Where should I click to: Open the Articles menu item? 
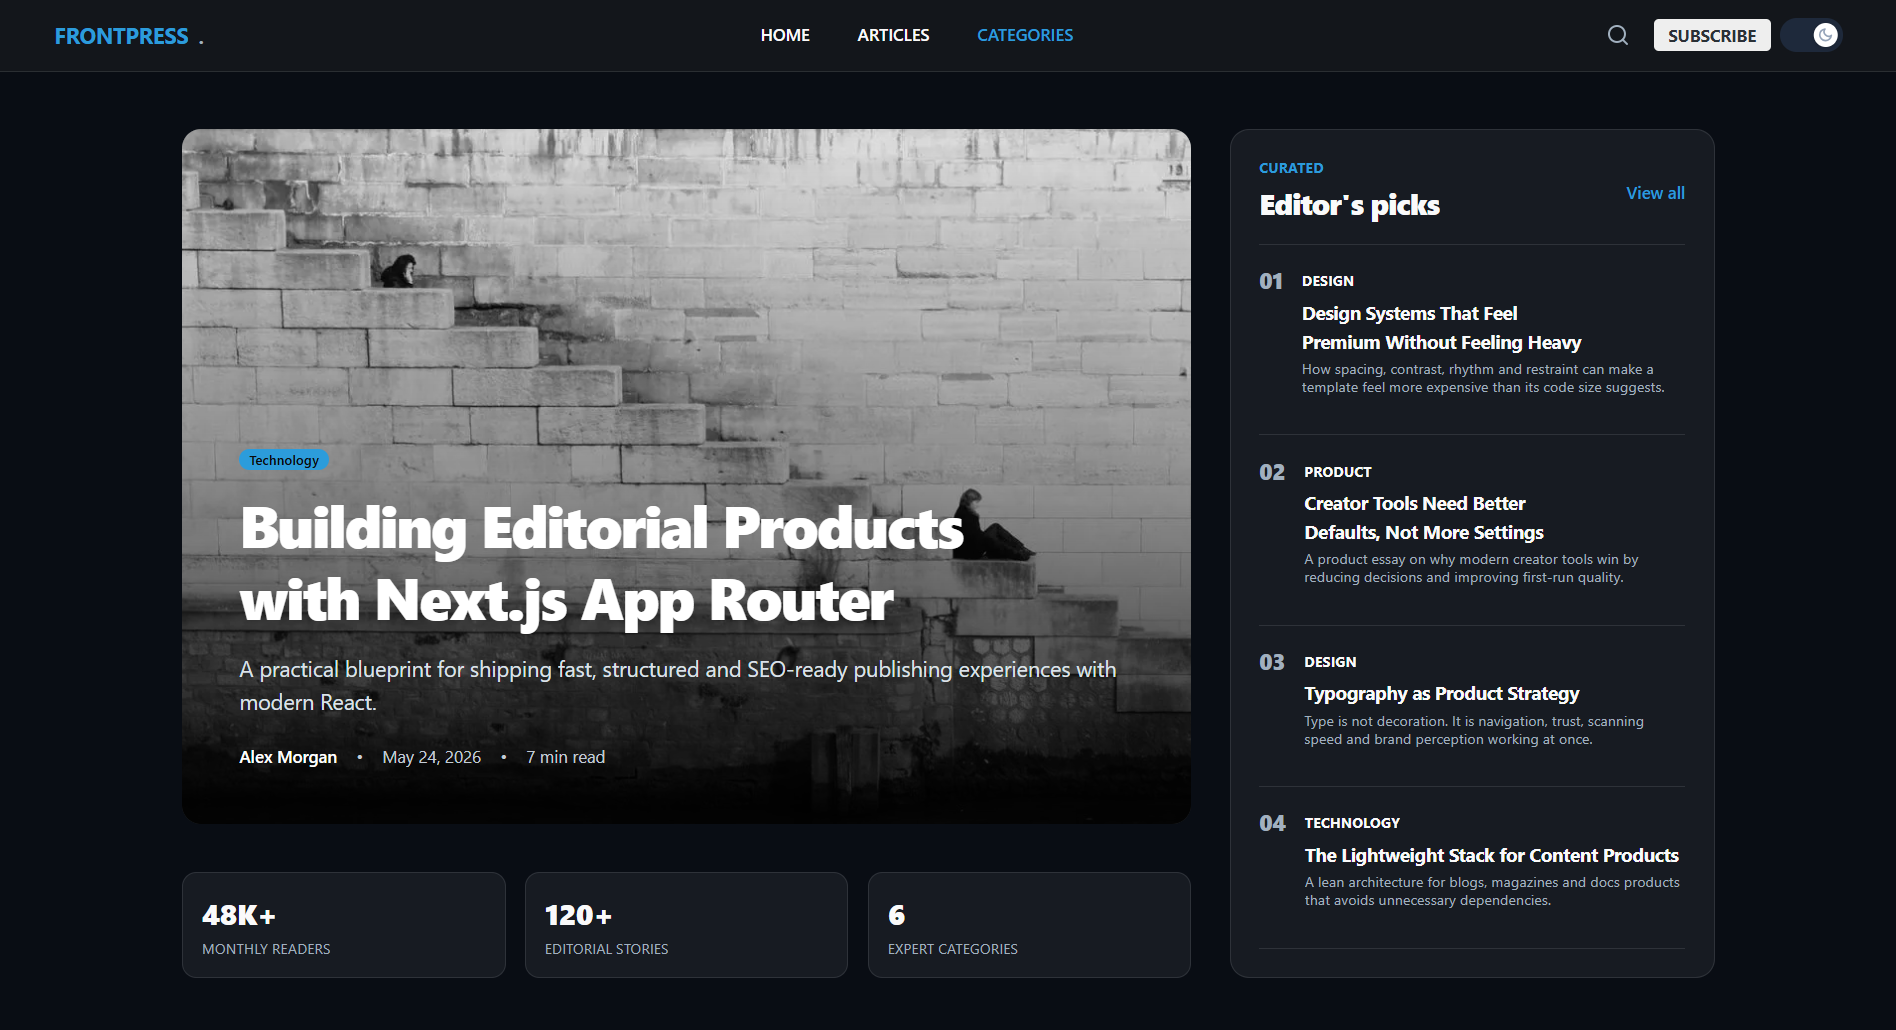click(x=893, y=35)
